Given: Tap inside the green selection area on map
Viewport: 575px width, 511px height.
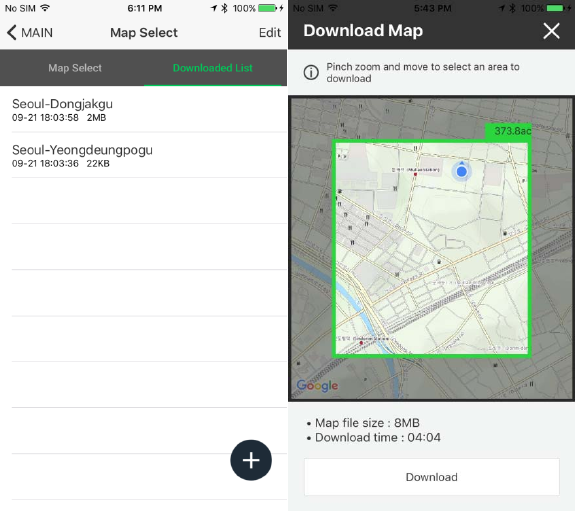Looking at the screenshot, I should tap(432, 249).
